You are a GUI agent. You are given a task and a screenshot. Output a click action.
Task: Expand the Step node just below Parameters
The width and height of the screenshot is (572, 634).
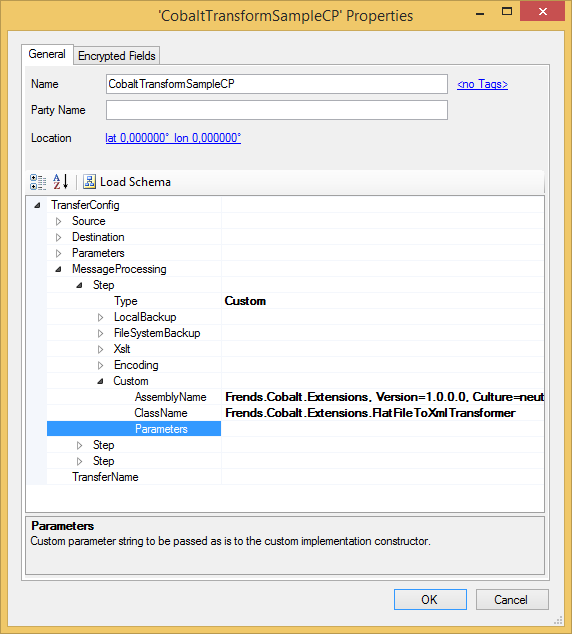(x=79, y=446)
